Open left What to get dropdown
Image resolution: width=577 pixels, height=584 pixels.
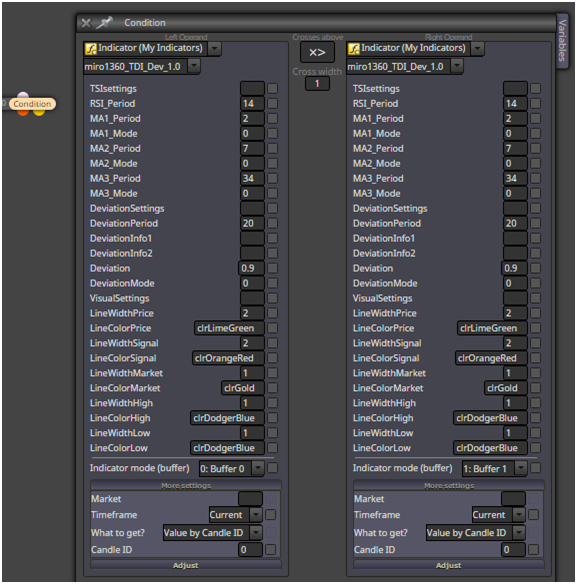[256, 533]
